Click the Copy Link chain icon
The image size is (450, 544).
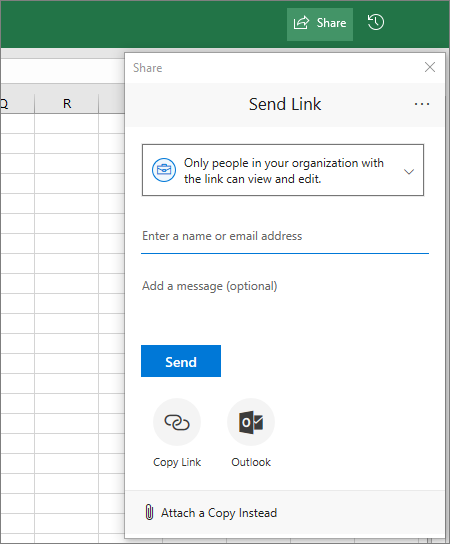[177, 422]
